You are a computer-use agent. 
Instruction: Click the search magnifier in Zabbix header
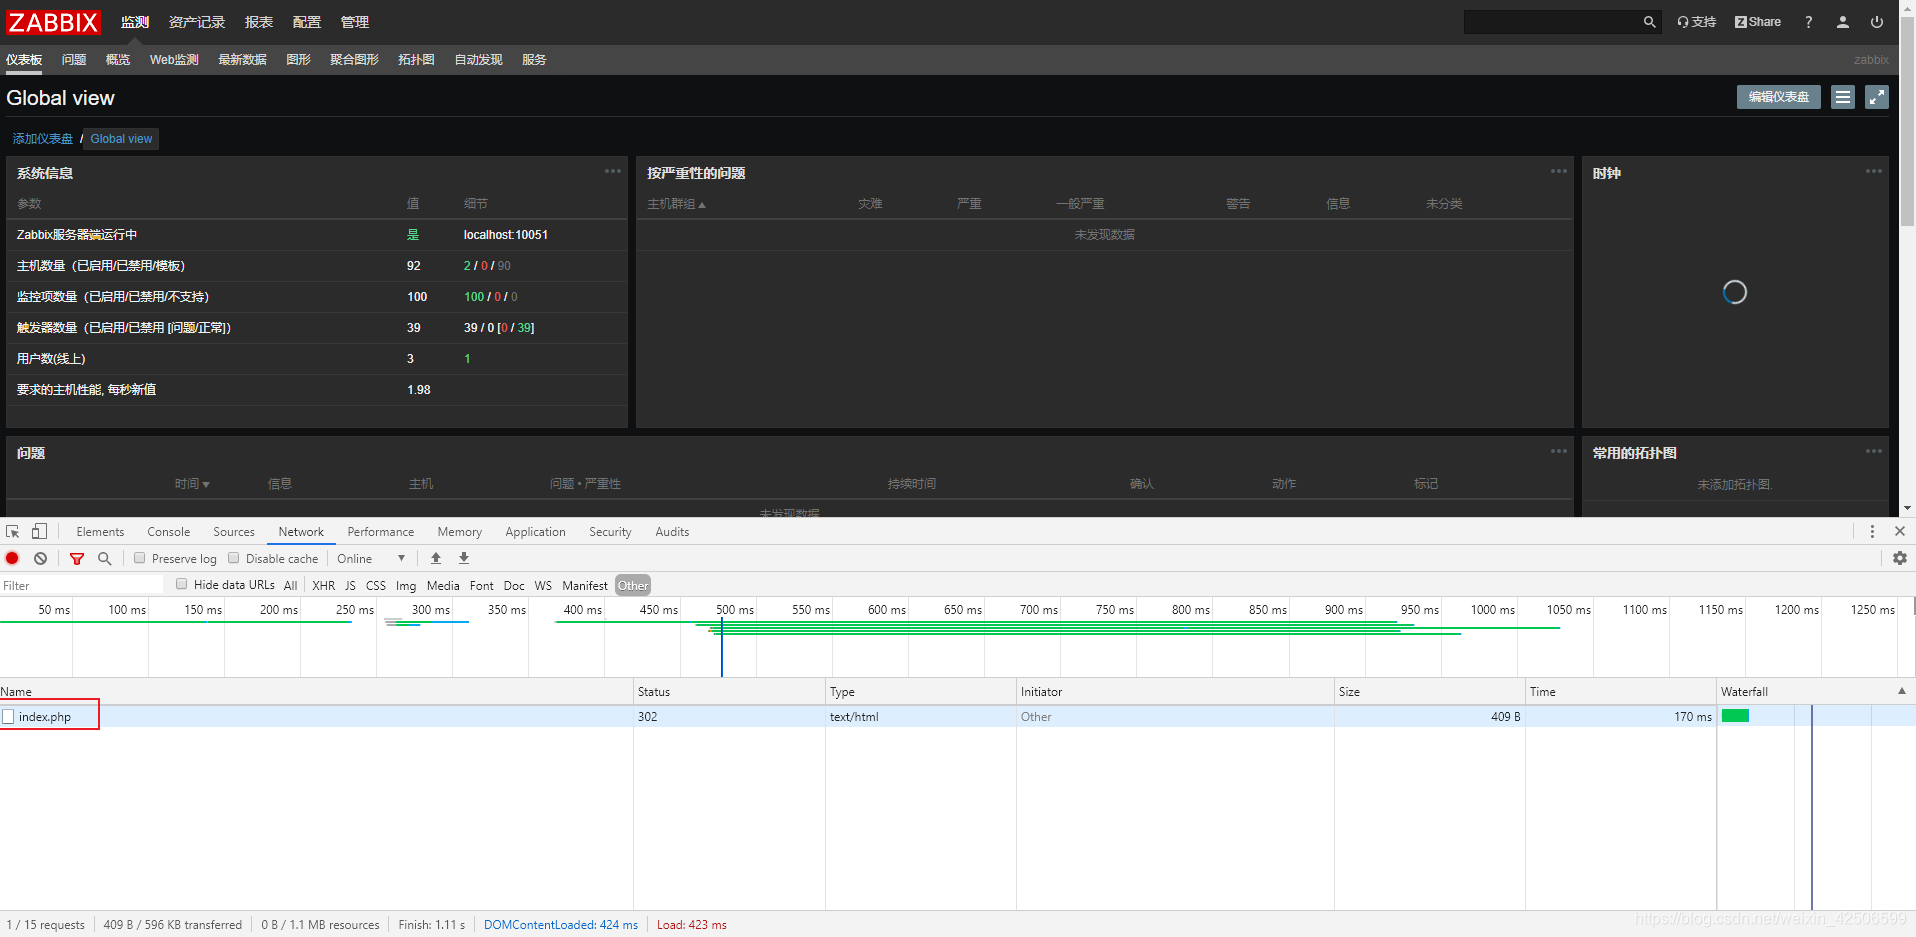click(x=1649, y=22)
